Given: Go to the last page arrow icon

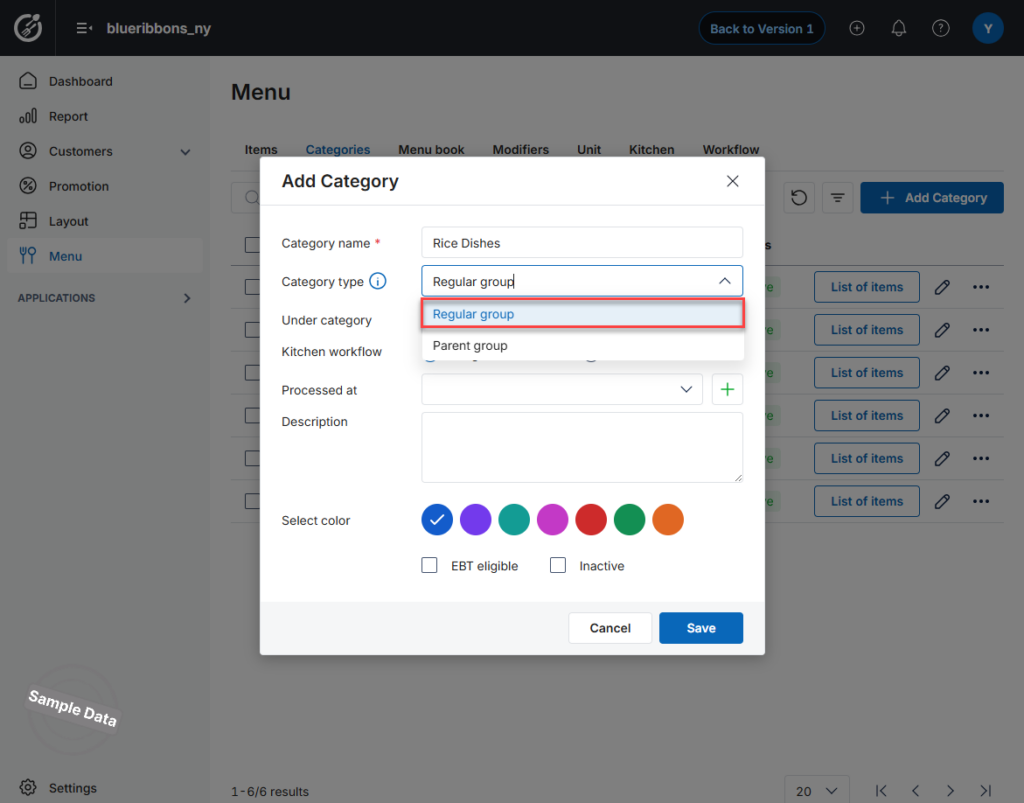Looking at the screenshot, I should tap(985, 791).
